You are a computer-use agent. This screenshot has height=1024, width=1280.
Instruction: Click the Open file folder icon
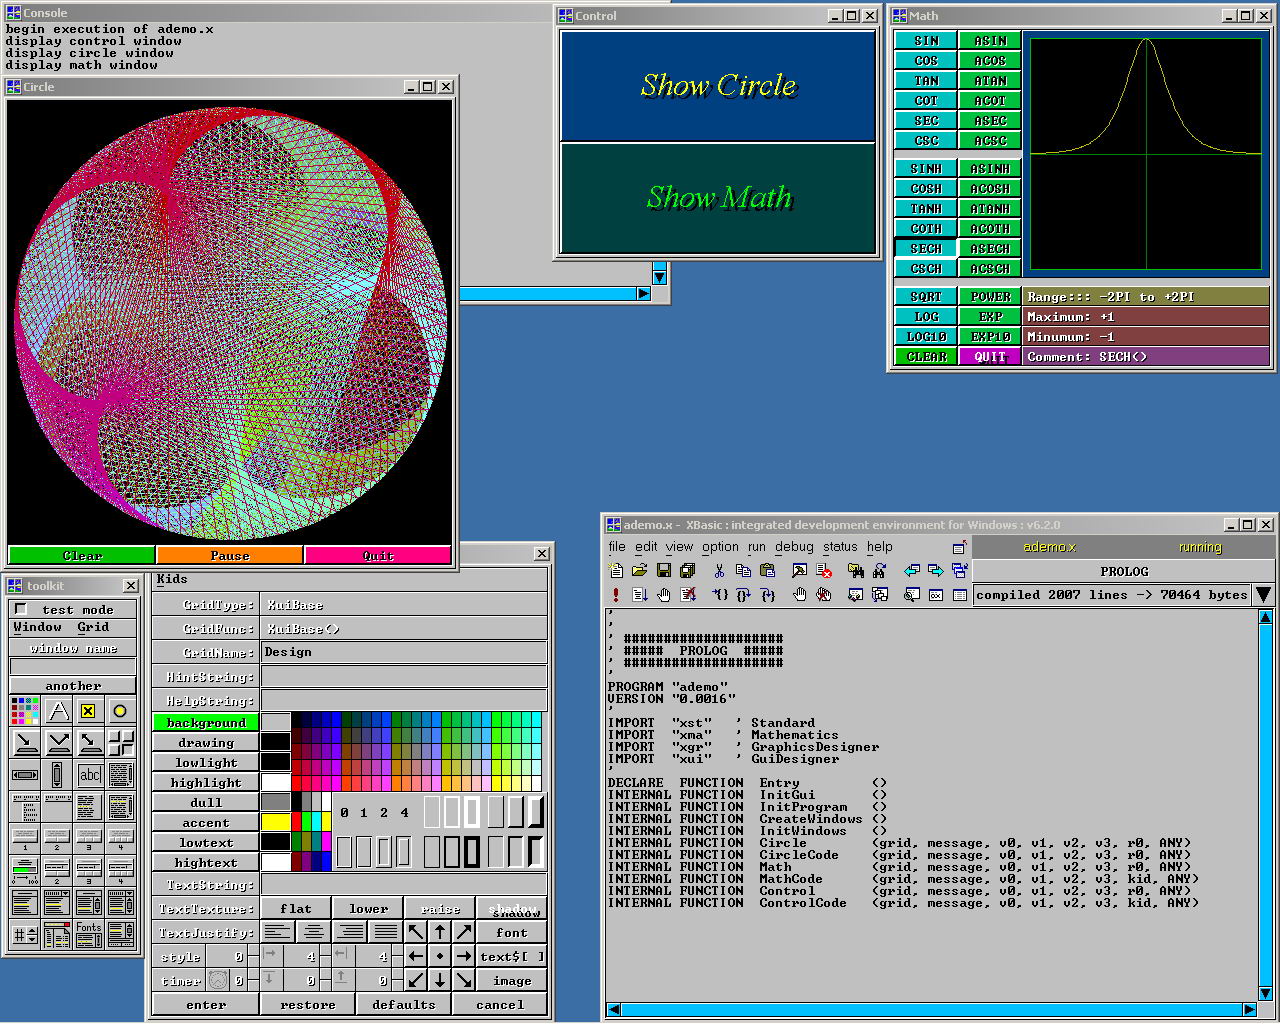[640, 570]
